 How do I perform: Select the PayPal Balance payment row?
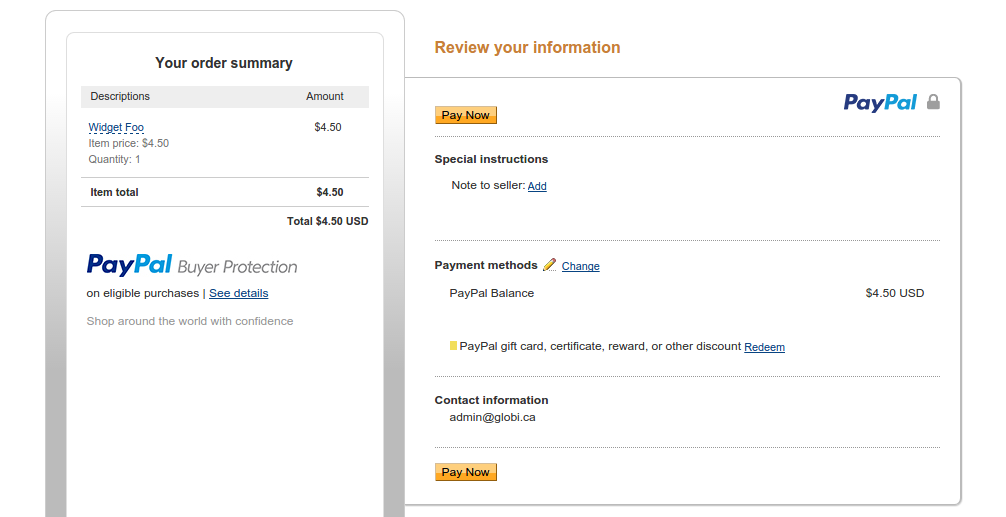686,293
